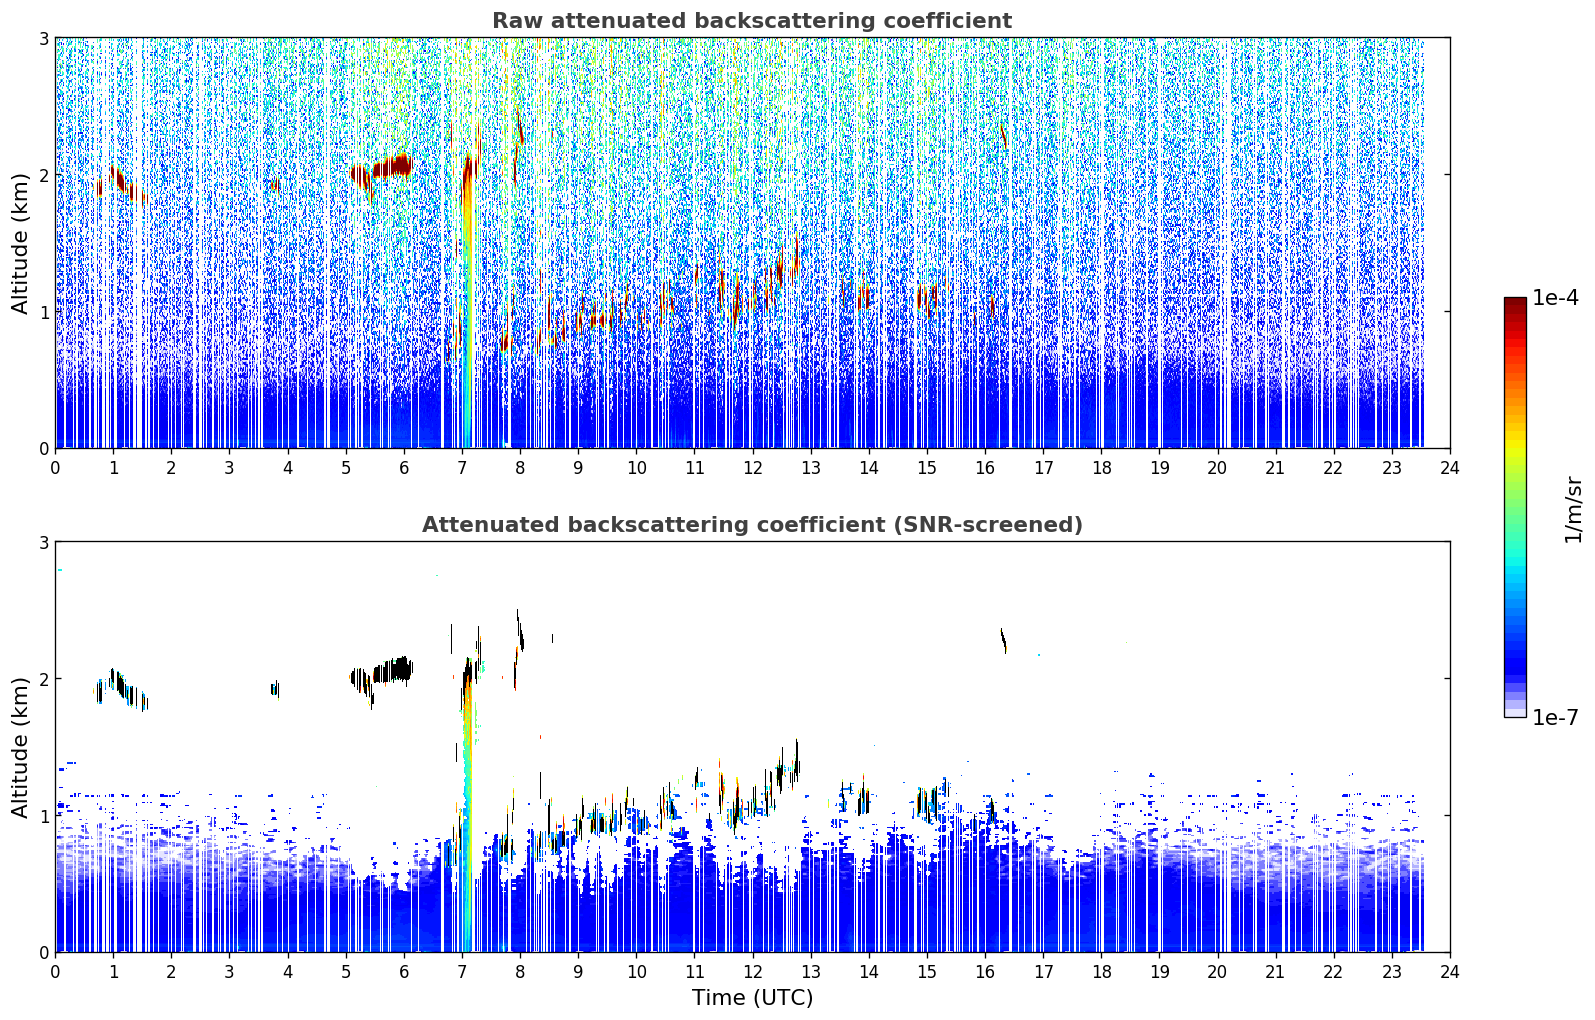
Task: Click the altitude tick 3 on upper plot
Action: coord(43,38)
